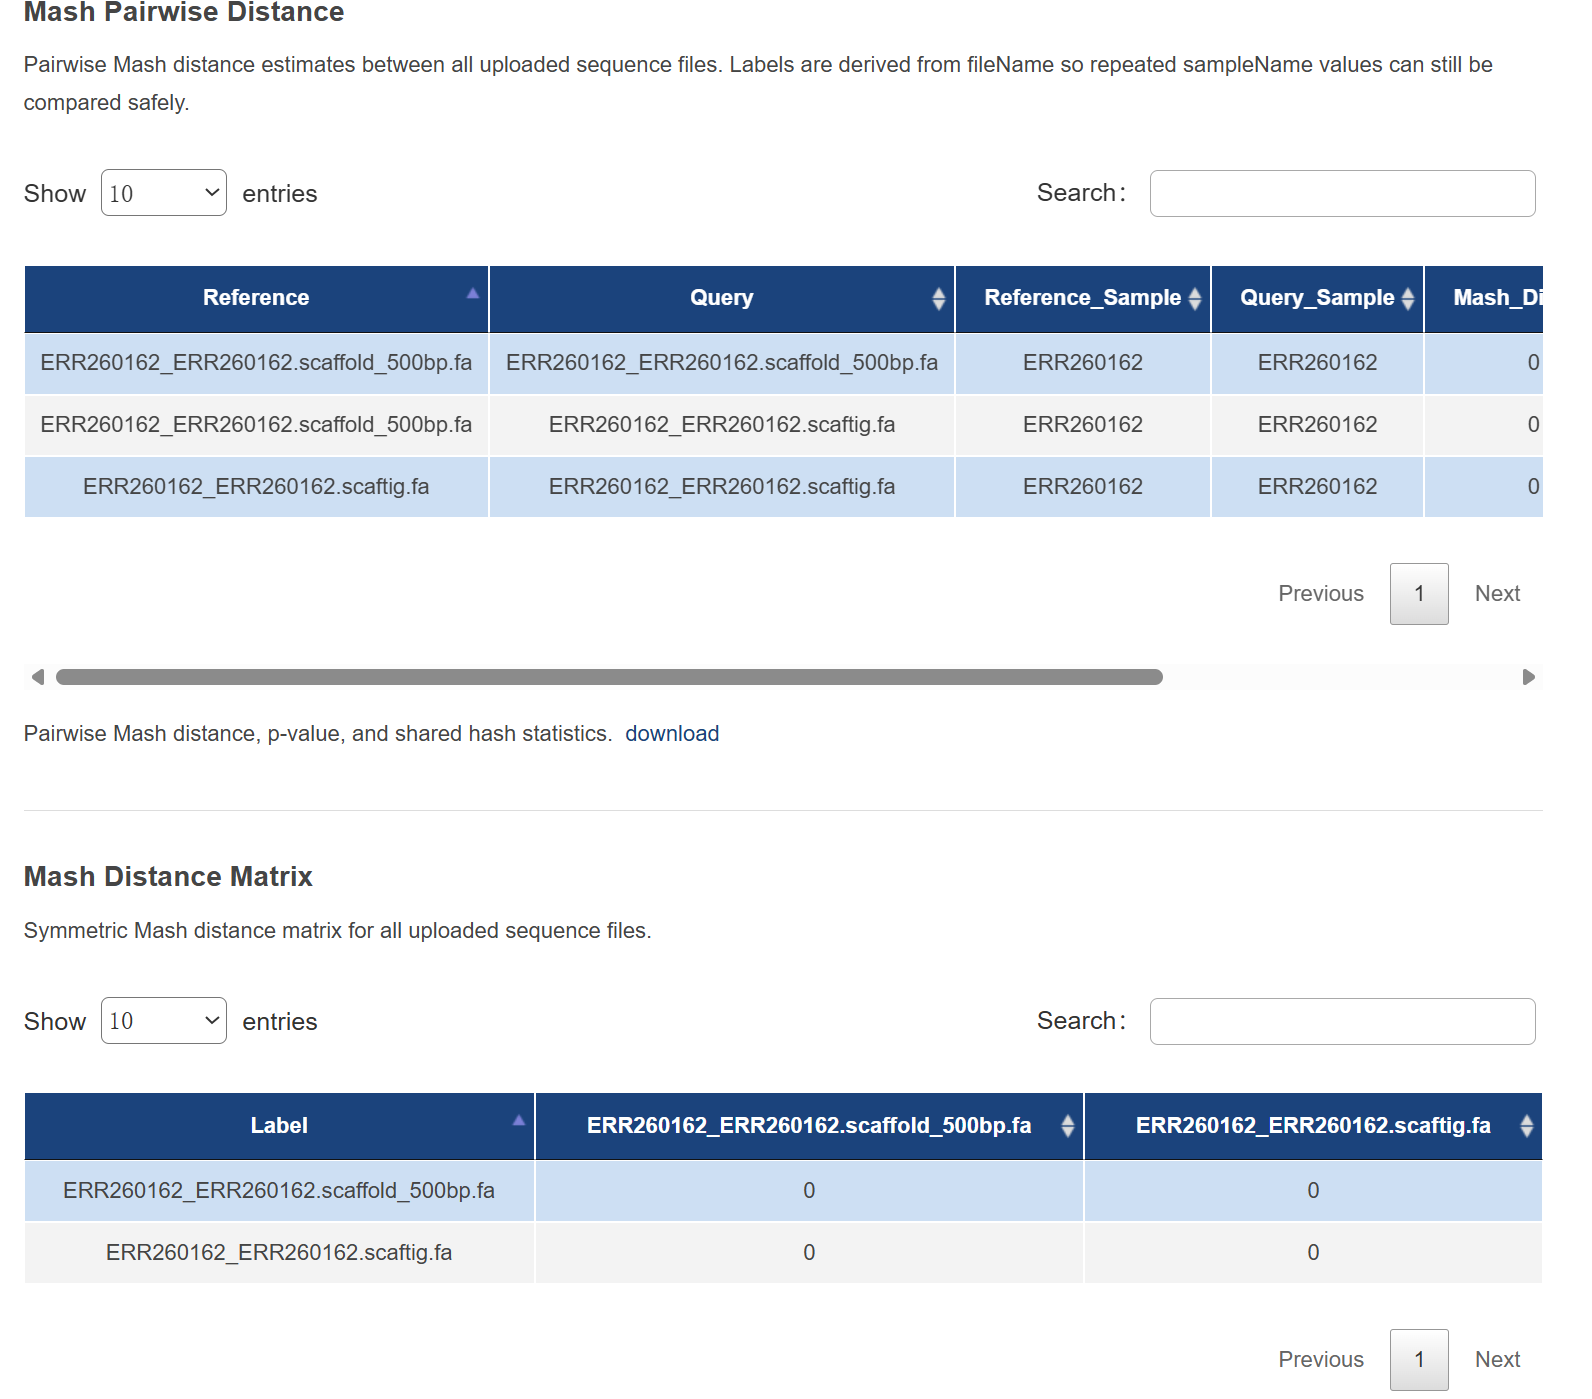
Task: Select page 1 of Pairwise table
Action: pos(1419,594)
